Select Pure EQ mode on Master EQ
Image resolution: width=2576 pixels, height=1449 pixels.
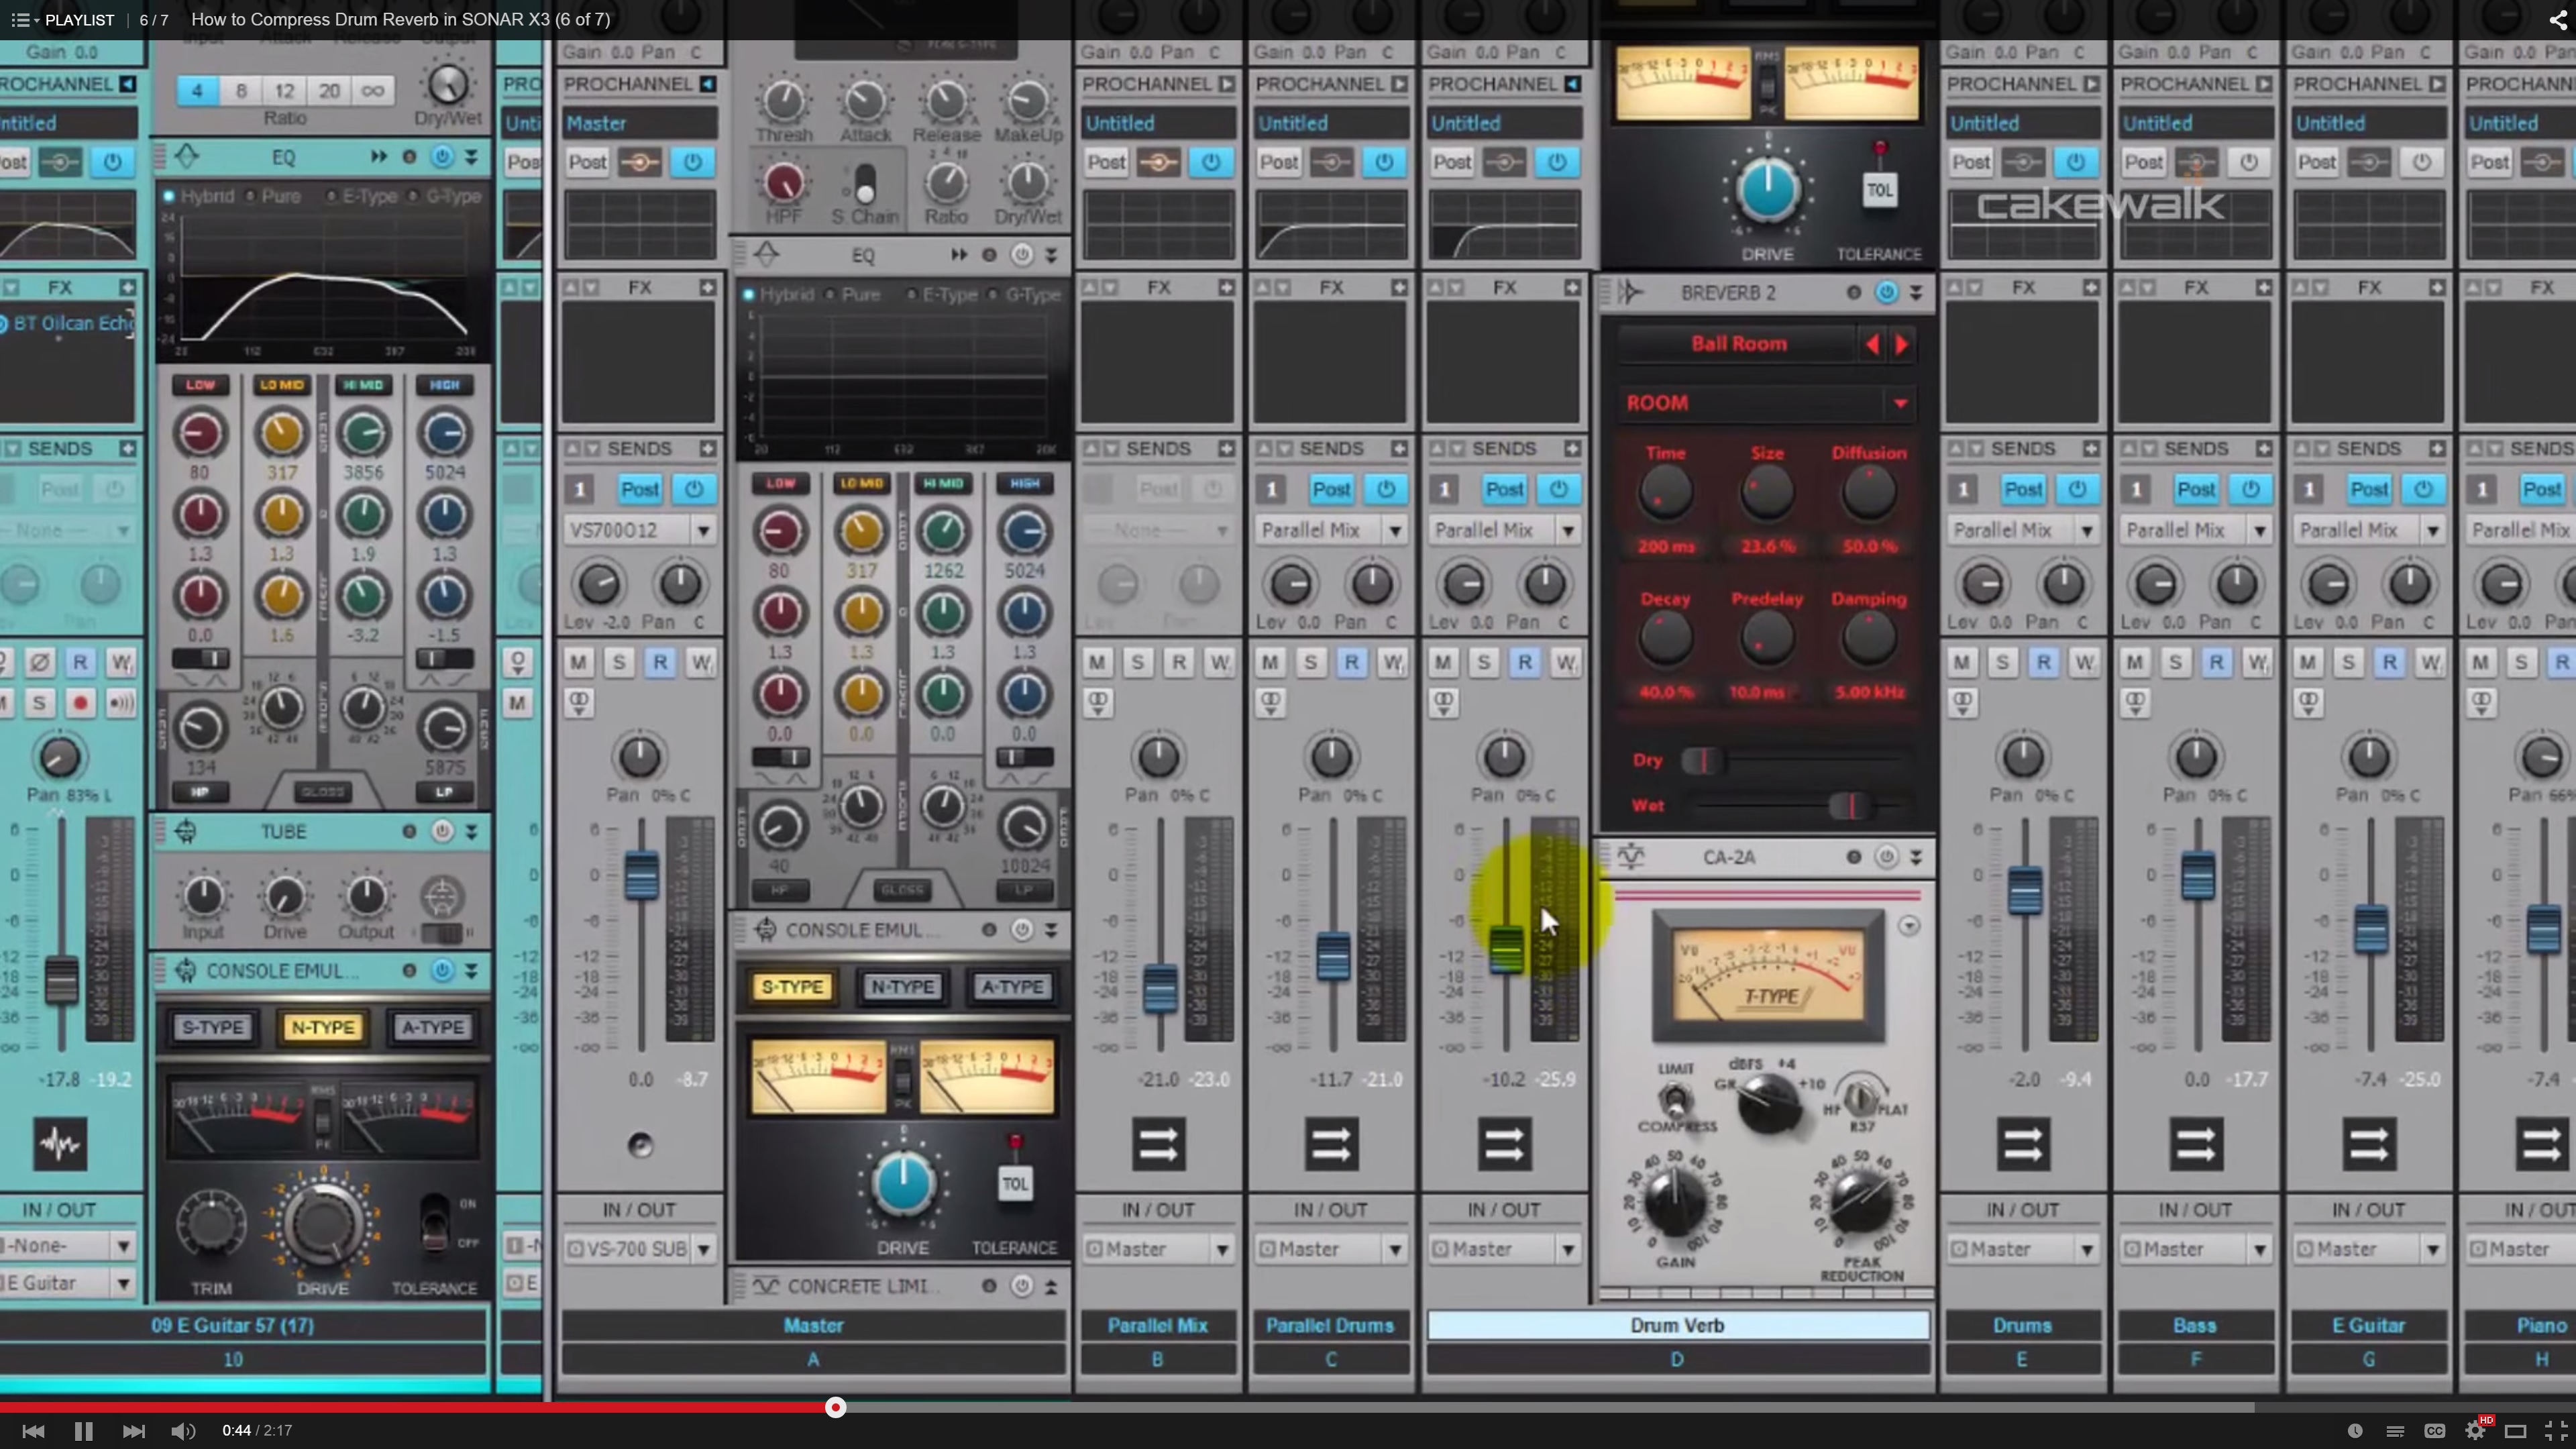point(852,295)
